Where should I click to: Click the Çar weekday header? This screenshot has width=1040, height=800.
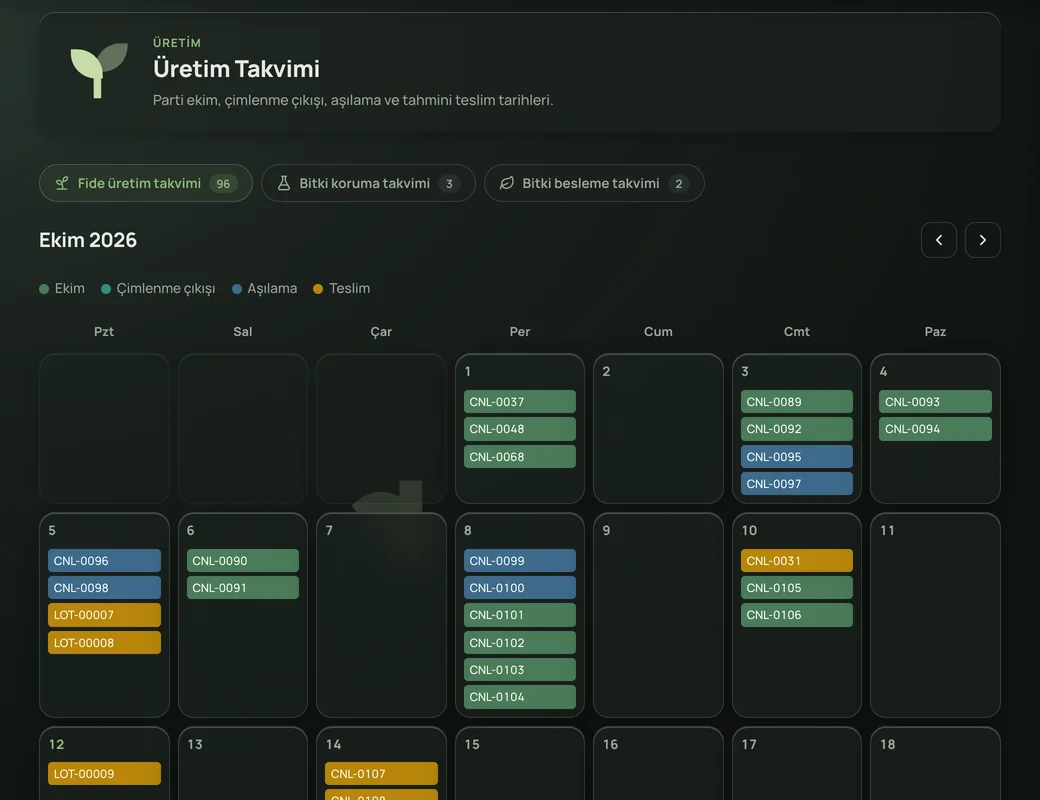point(381,331)
